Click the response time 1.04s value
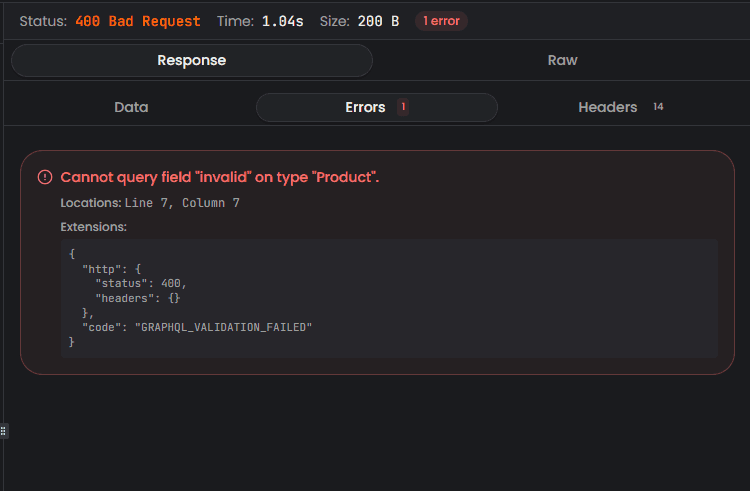Image resolution: width=750 pixels, height=491 pixels. [x=282, y=22]
